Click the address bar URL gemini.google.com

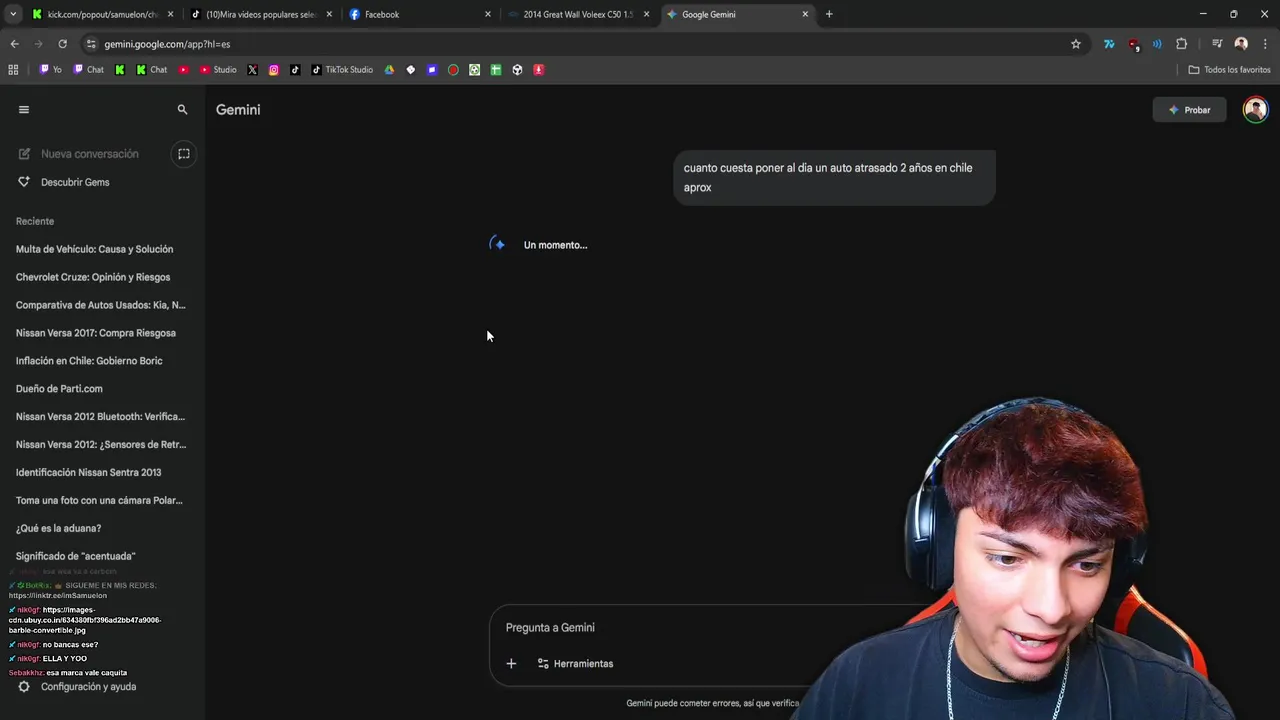point(167,44)
